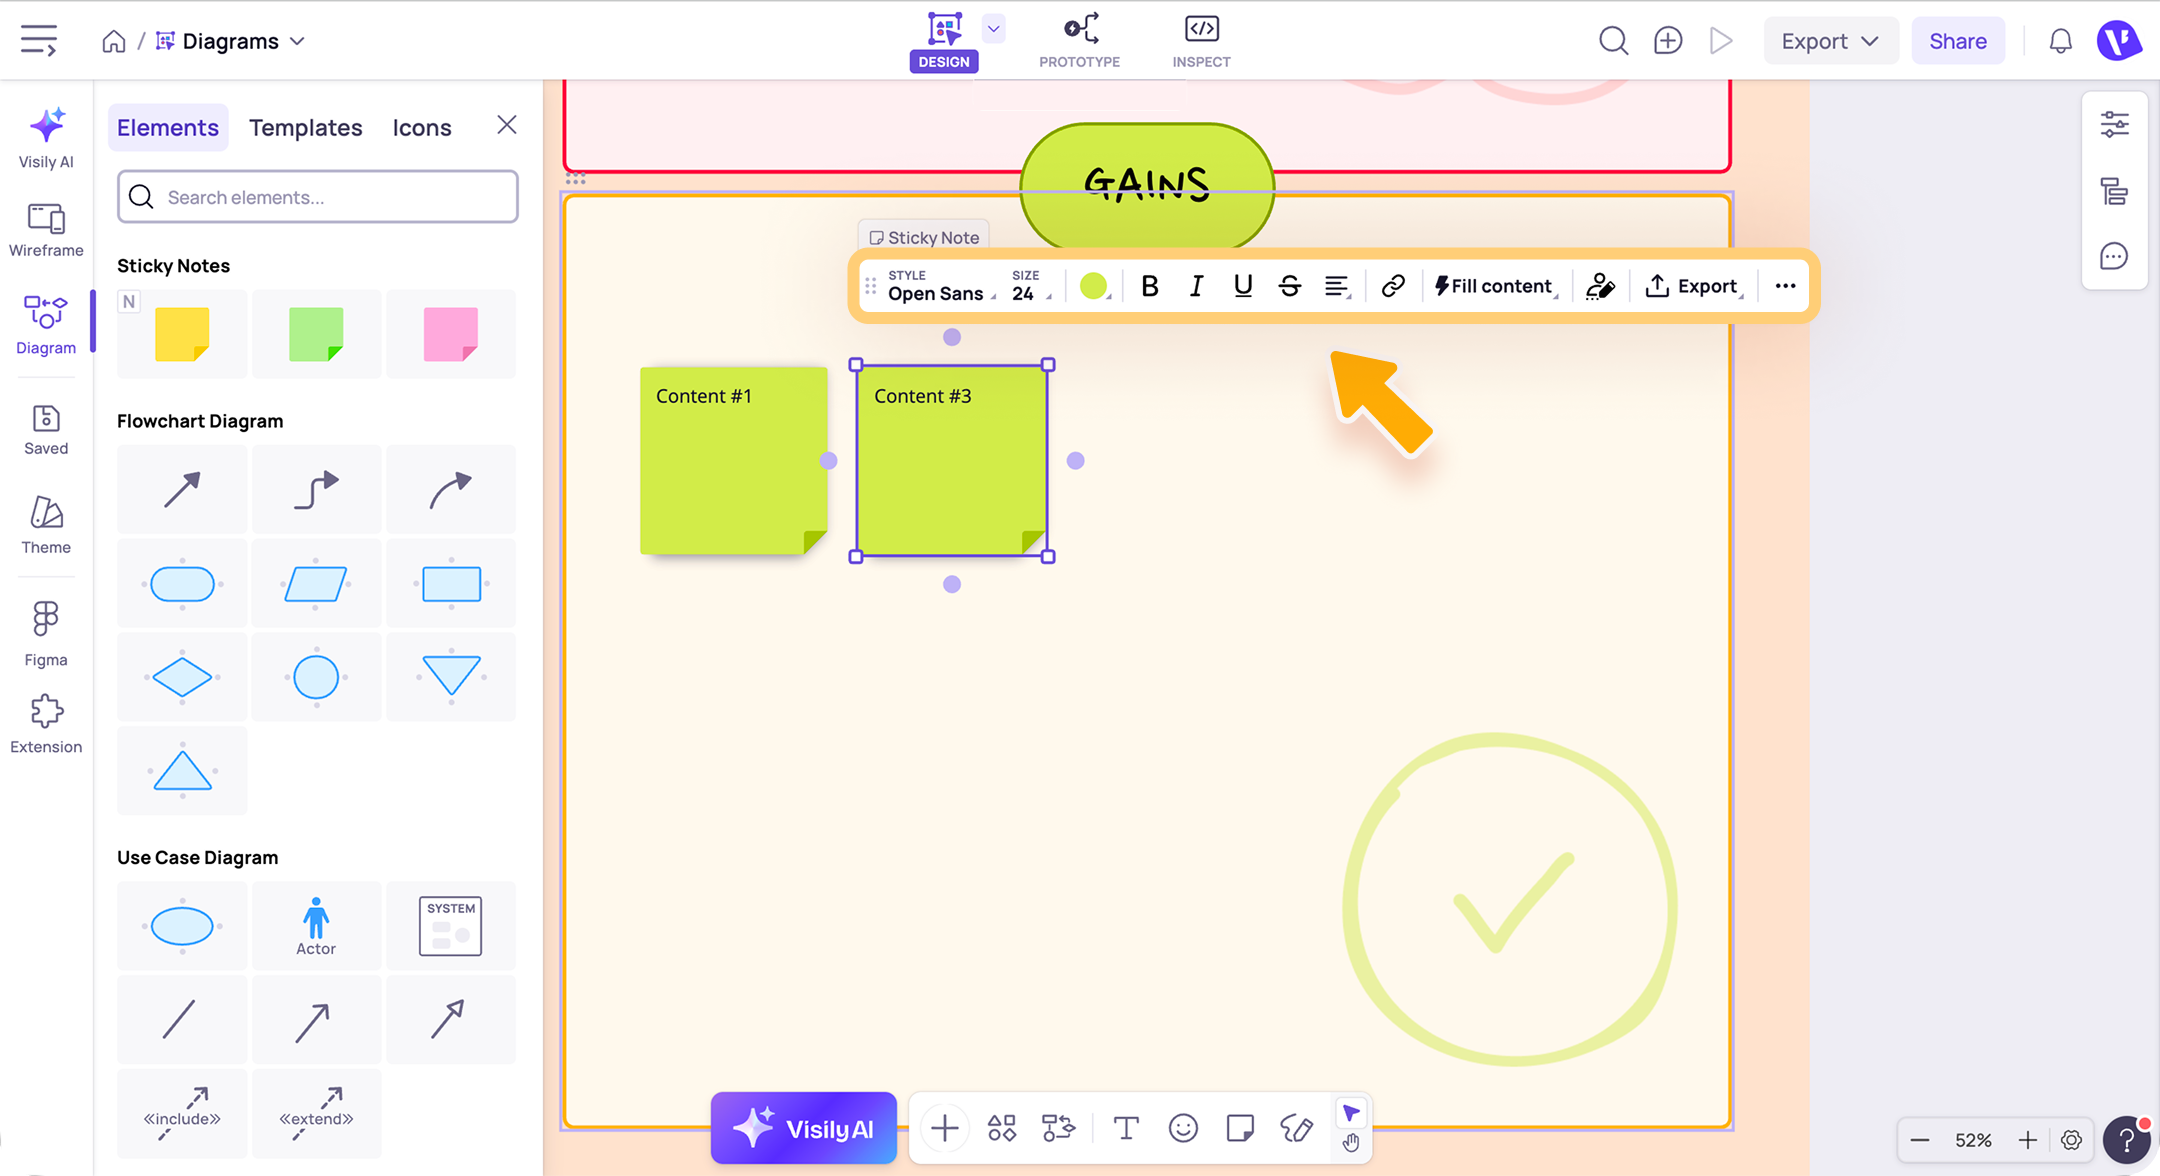The image size is (2160, 1176).
Task: Toggle italic formatting
Action: 1196,286
